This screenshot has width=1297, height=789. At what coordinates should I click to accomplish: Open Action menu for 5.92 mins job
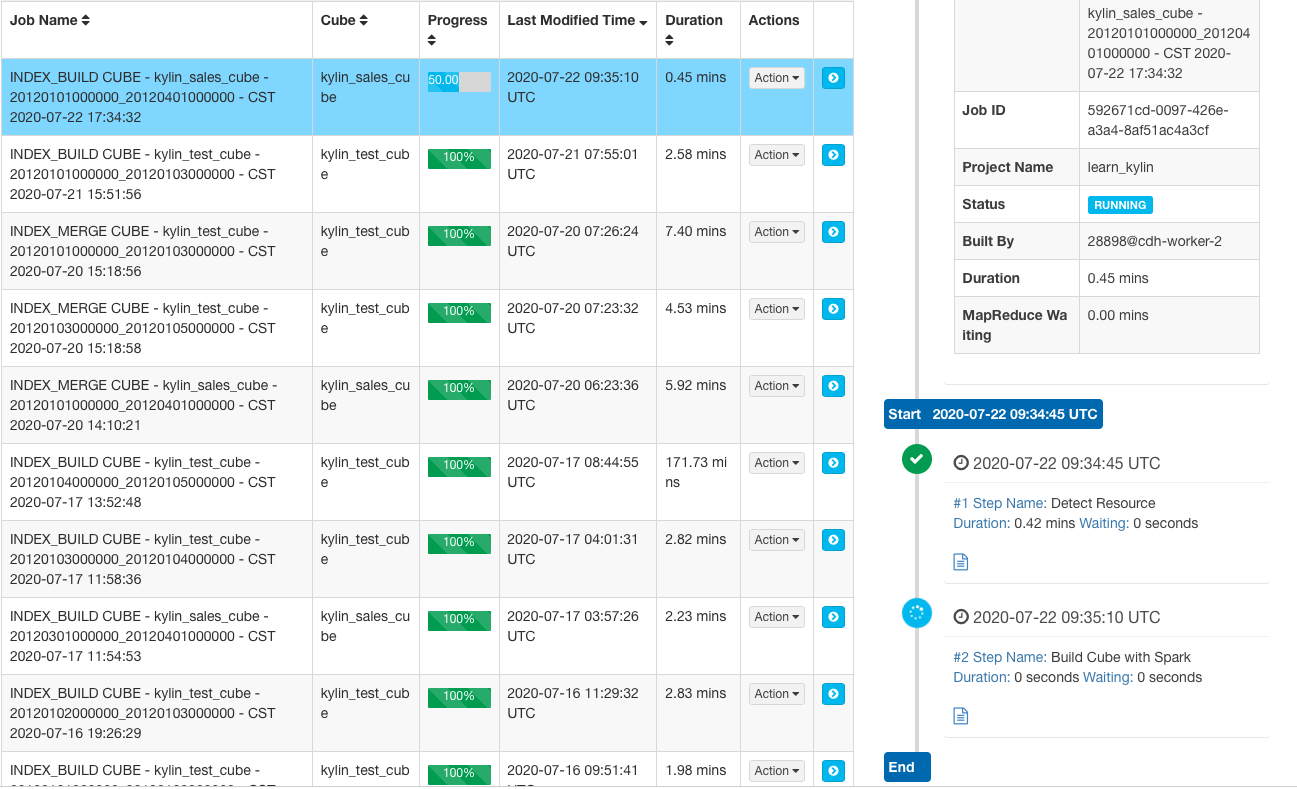[777, 386]
